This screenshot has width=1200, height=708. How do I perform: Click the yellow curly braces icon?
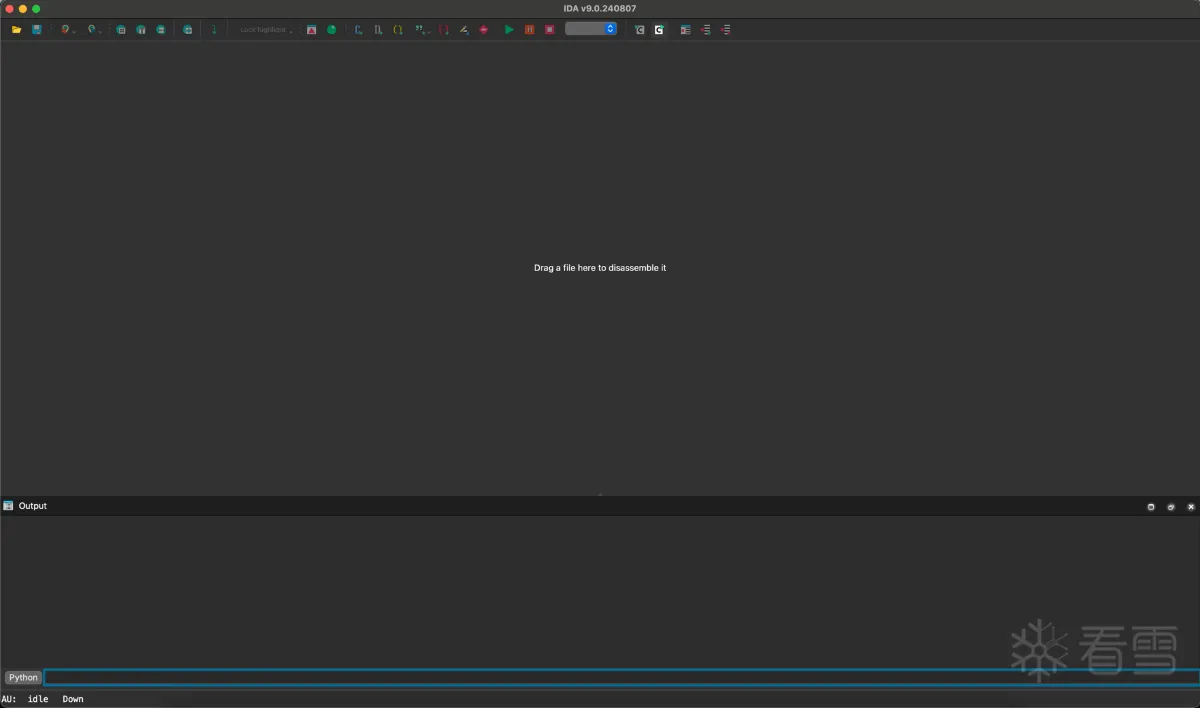coord(398,30)
